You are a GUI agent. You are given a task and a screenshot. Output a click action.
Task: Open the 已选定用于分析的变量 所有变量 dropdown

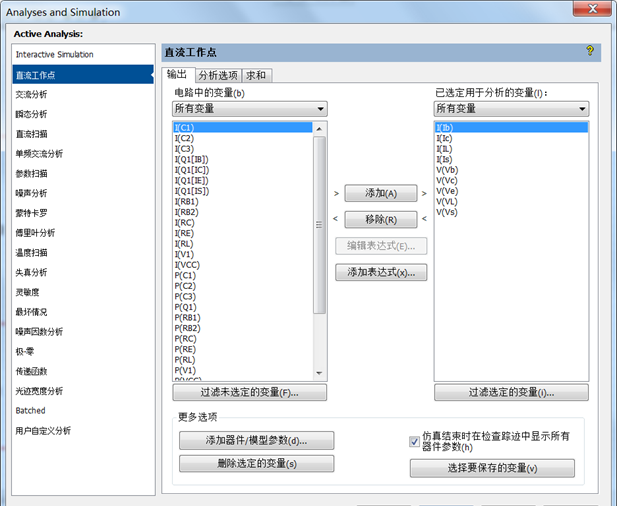[511, 108]
